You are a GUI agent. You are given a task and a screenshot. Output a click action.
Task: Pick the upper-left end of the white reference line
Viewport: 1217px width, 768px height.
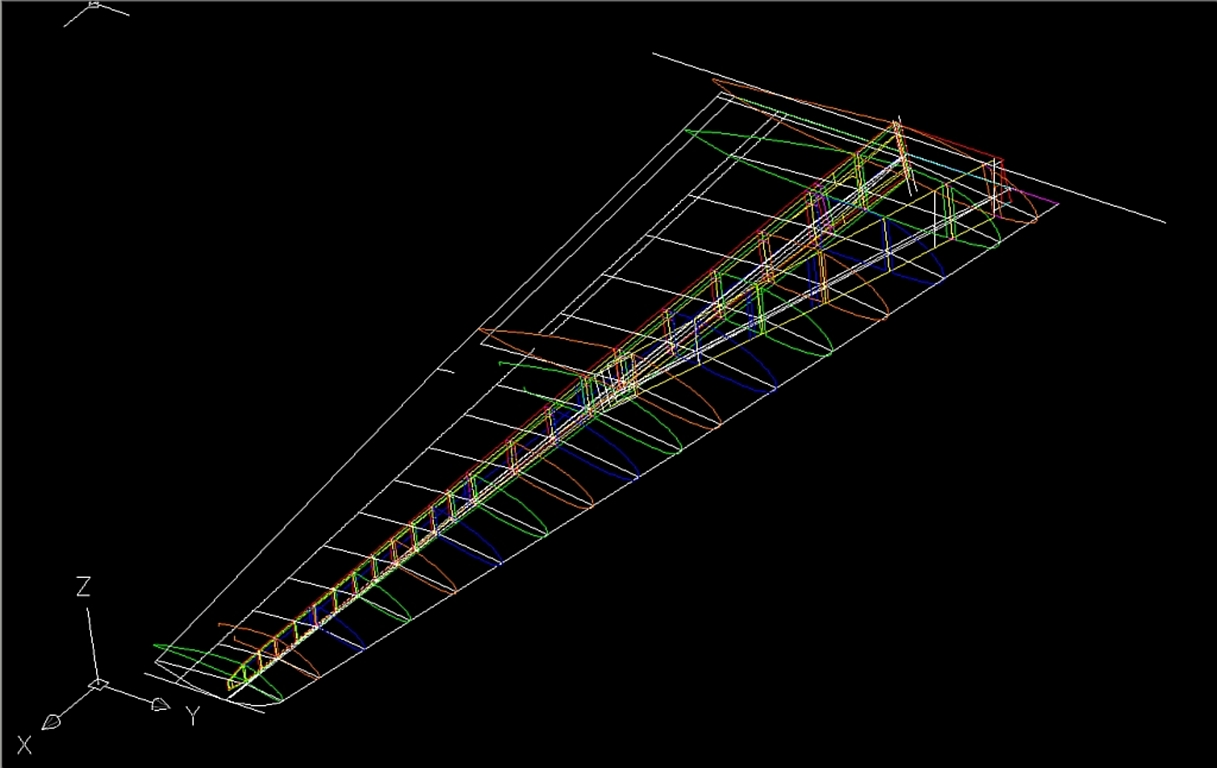pos(656,54)
